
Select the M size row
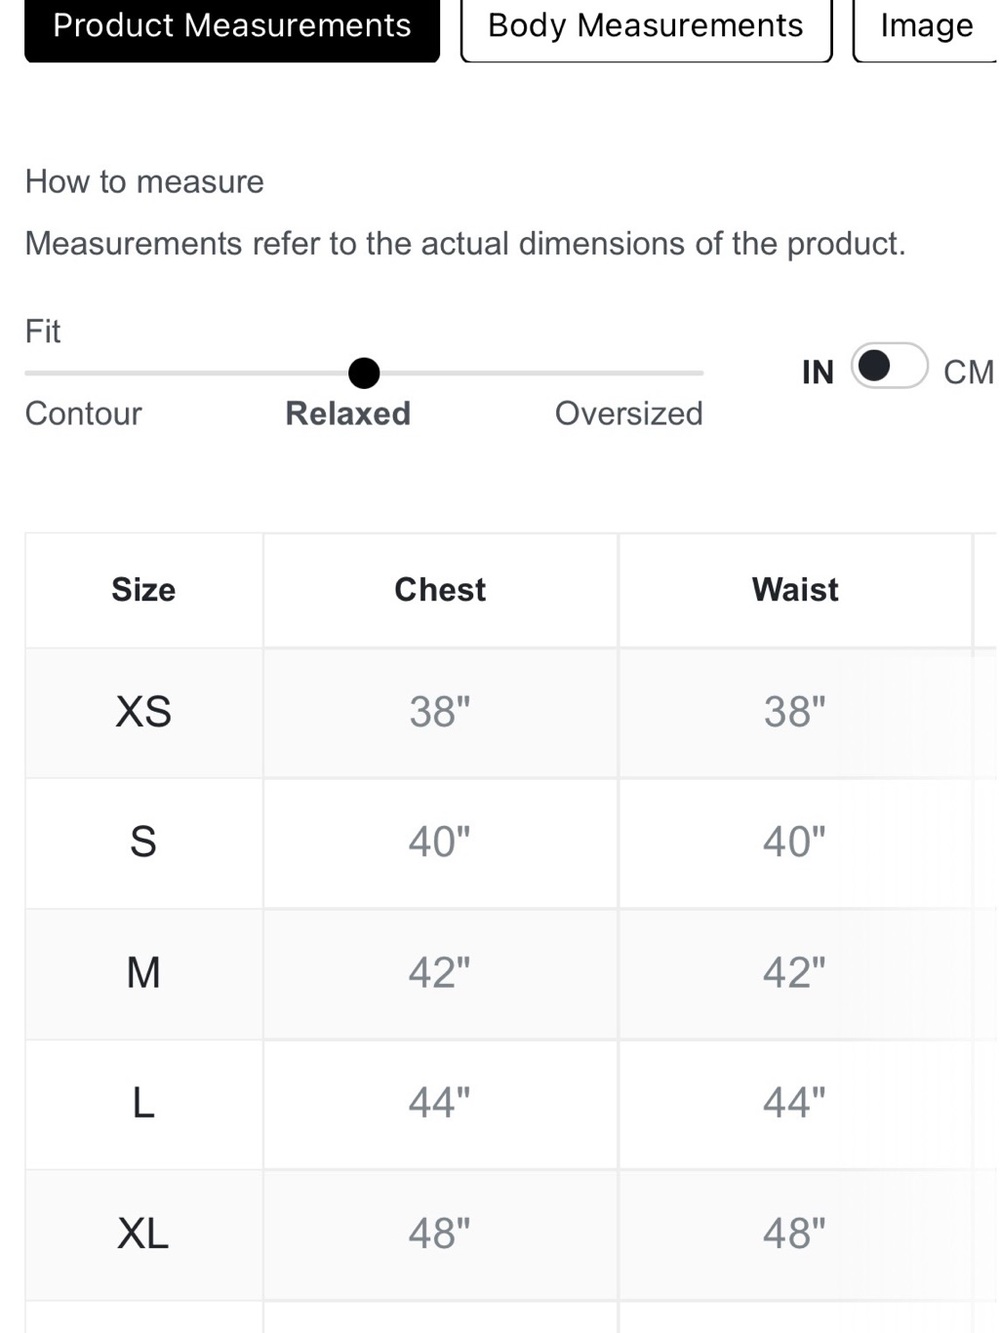[511, 973]
